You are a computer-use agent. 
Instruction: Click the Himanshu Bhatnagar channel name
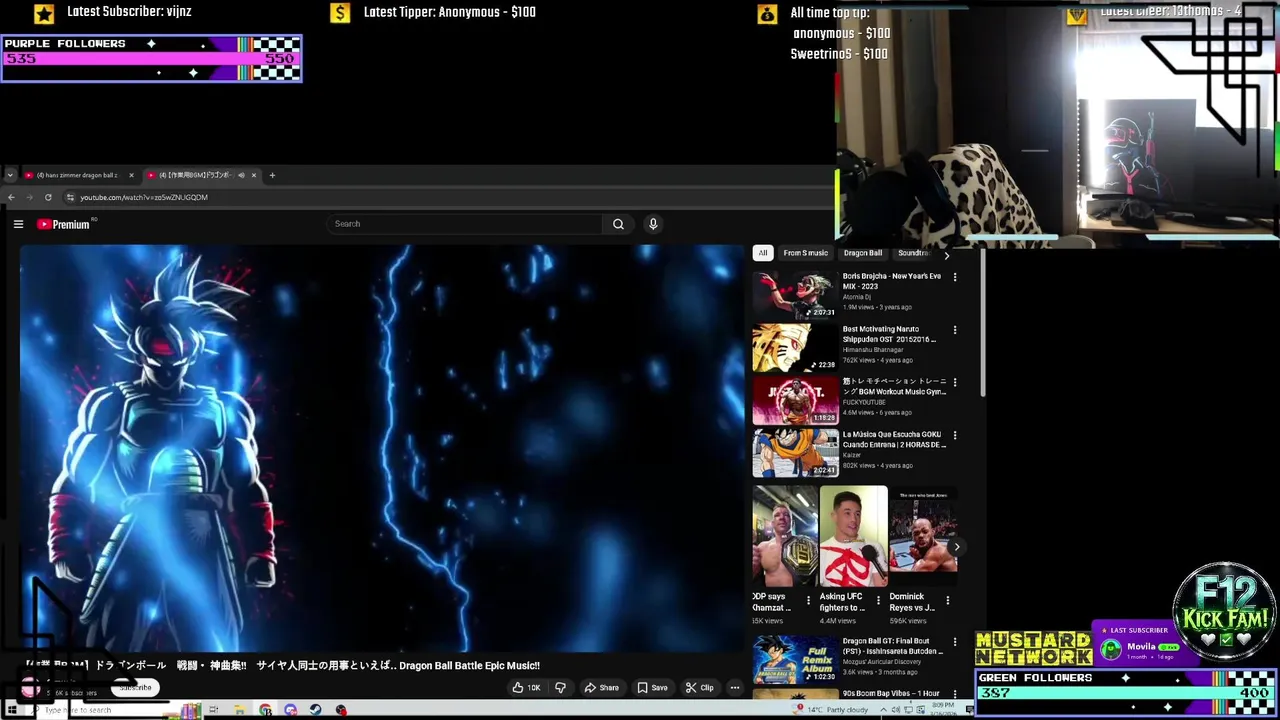click(872, 350)
